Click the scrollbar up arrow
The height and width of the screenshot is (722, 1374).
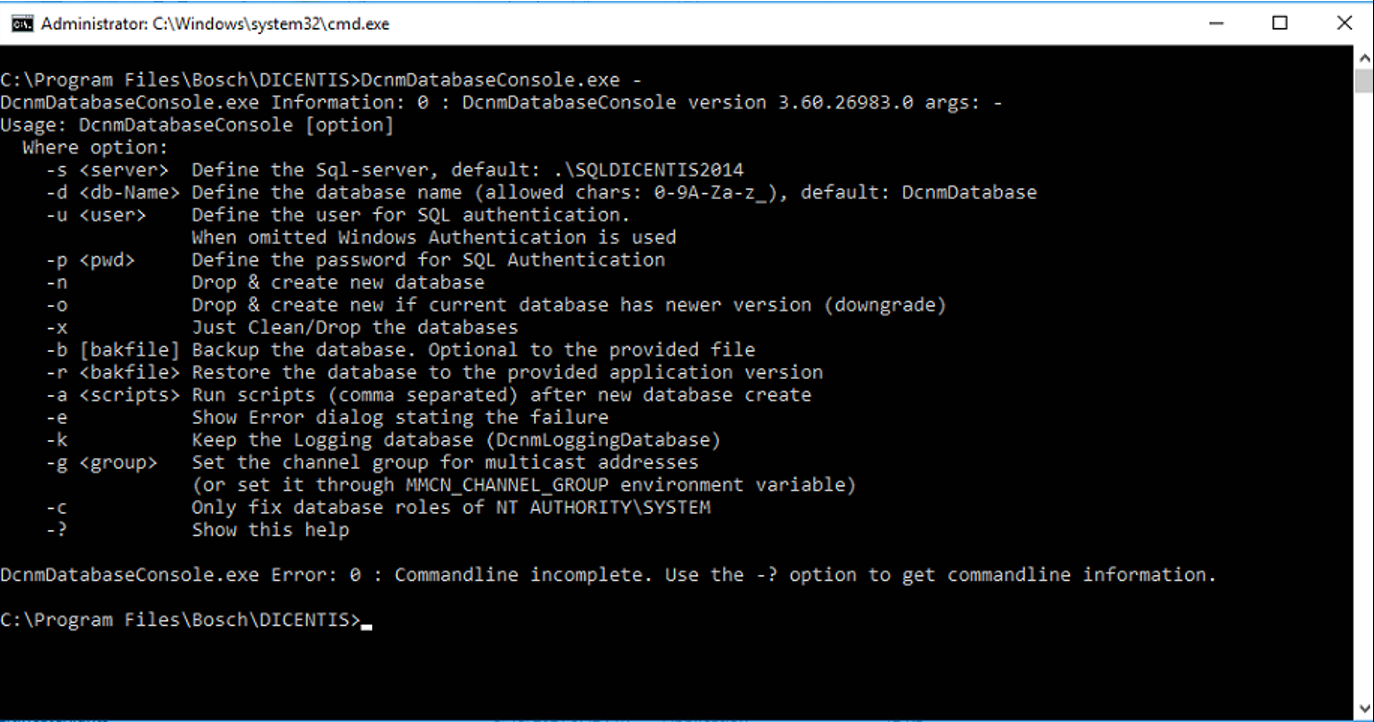point(1363,56)
